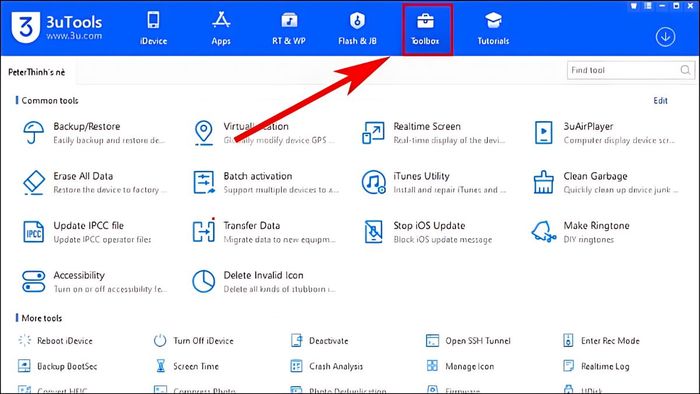Viewport: 700px width, 394px height.
Task: Click Backup BootSec icon
Action: [x=24, y=366]
